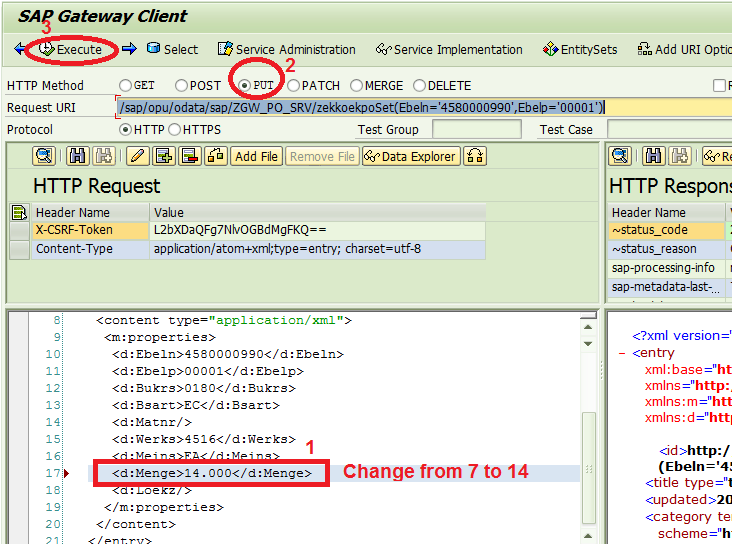Select the X-CSRF-Token header cell
732x545 pixels.
(x=90, y=230)
